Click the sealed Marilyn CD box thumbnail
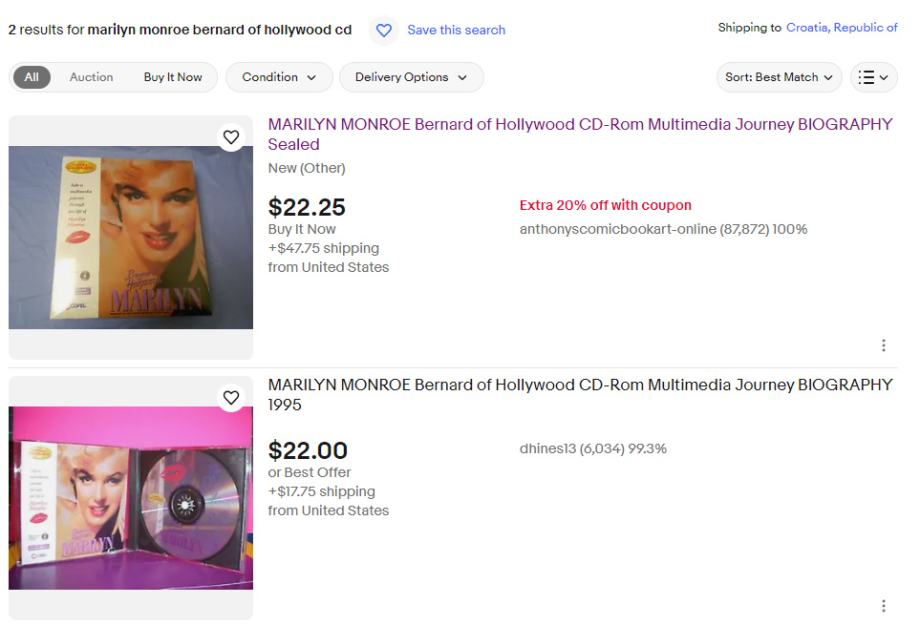Viewport: 920px width, 625px height. pyautogui.click(x=130, y=238)
